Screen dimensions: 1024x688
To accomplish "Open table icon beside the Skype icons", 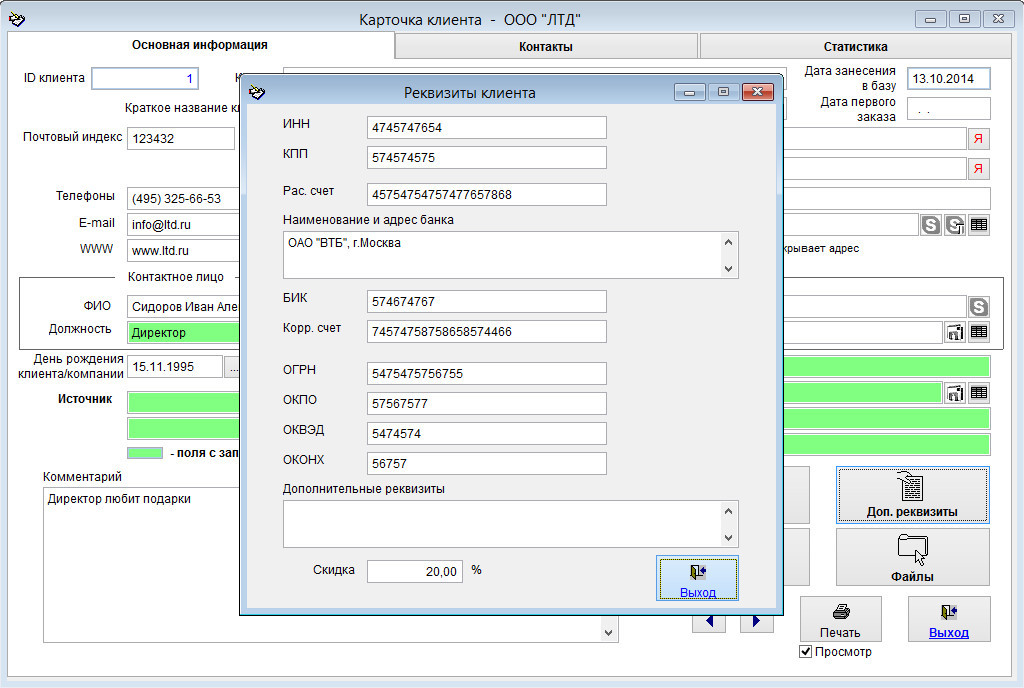I will tap(979, 225).
